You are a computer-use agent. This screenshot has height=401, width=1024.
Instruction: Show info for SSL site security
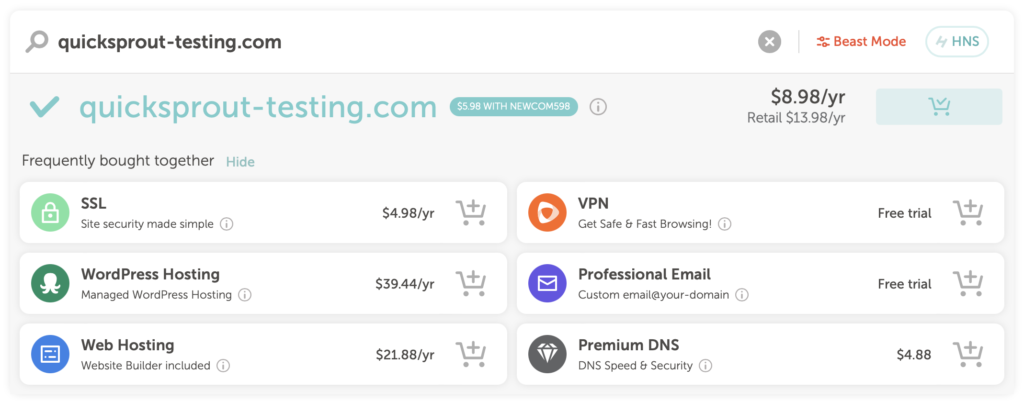pos(227,224)
